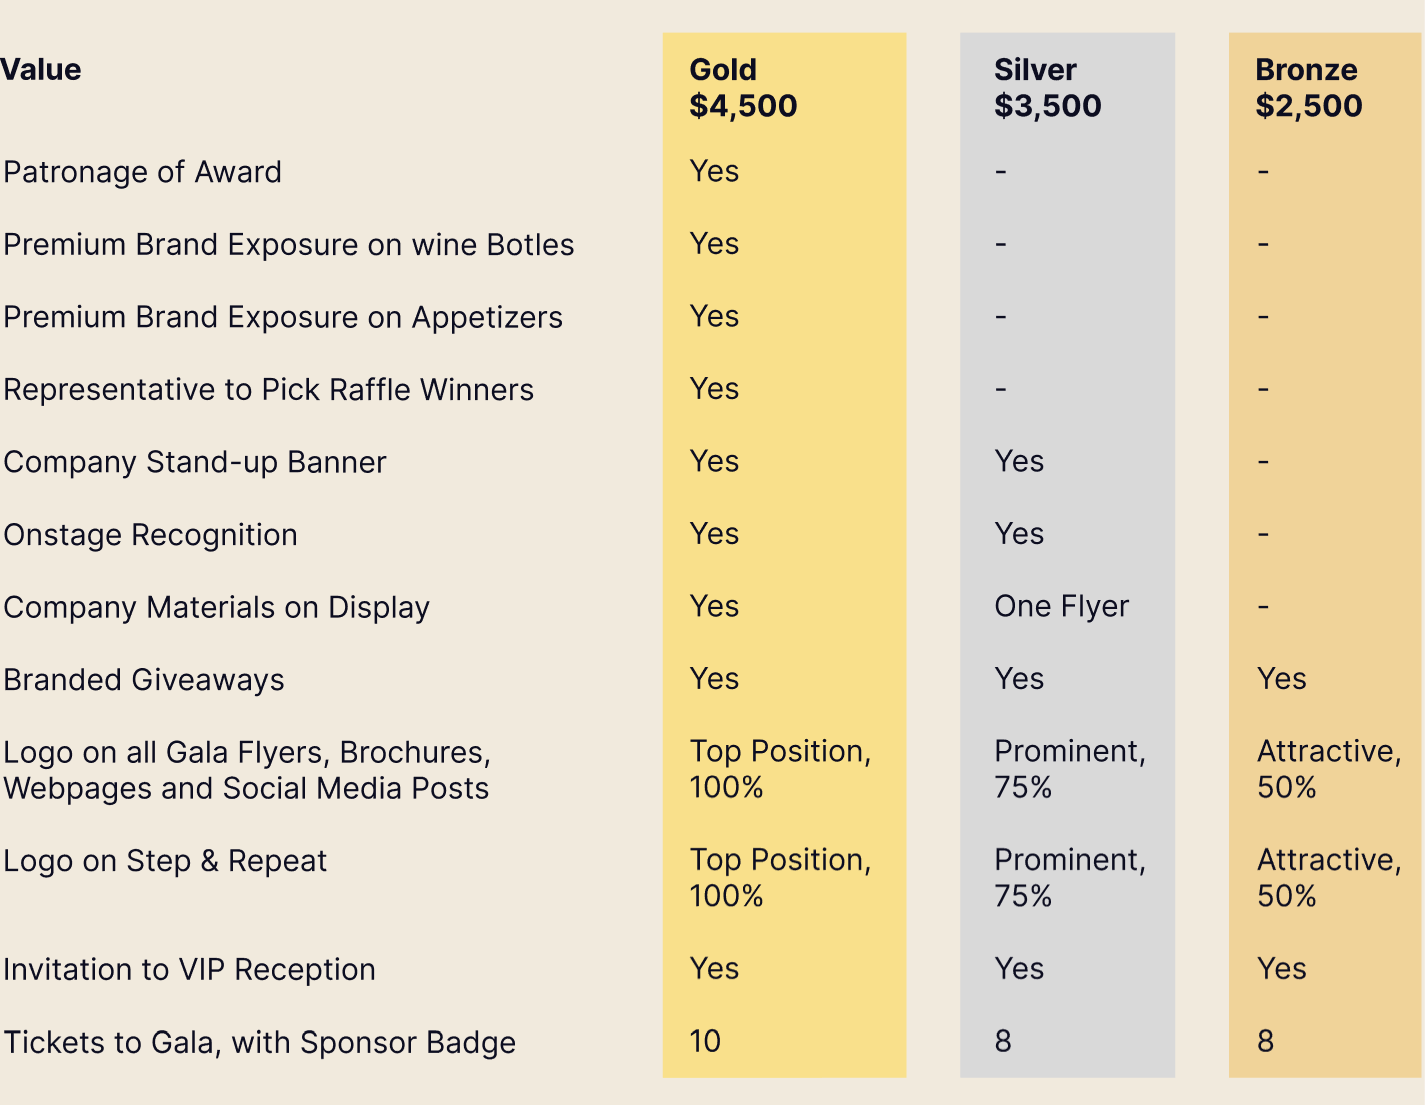The image size is (1425, 1105).
Task: Click the Value heading
Action: coord(41,70)
